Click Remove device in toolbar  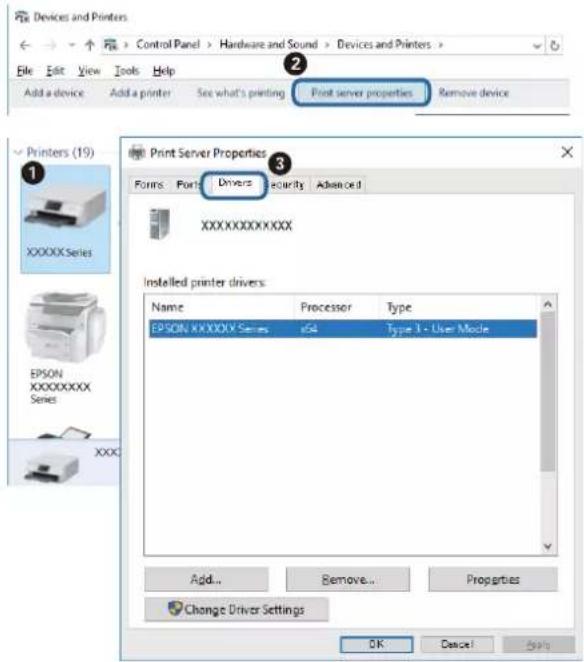[x=474, y=93]
